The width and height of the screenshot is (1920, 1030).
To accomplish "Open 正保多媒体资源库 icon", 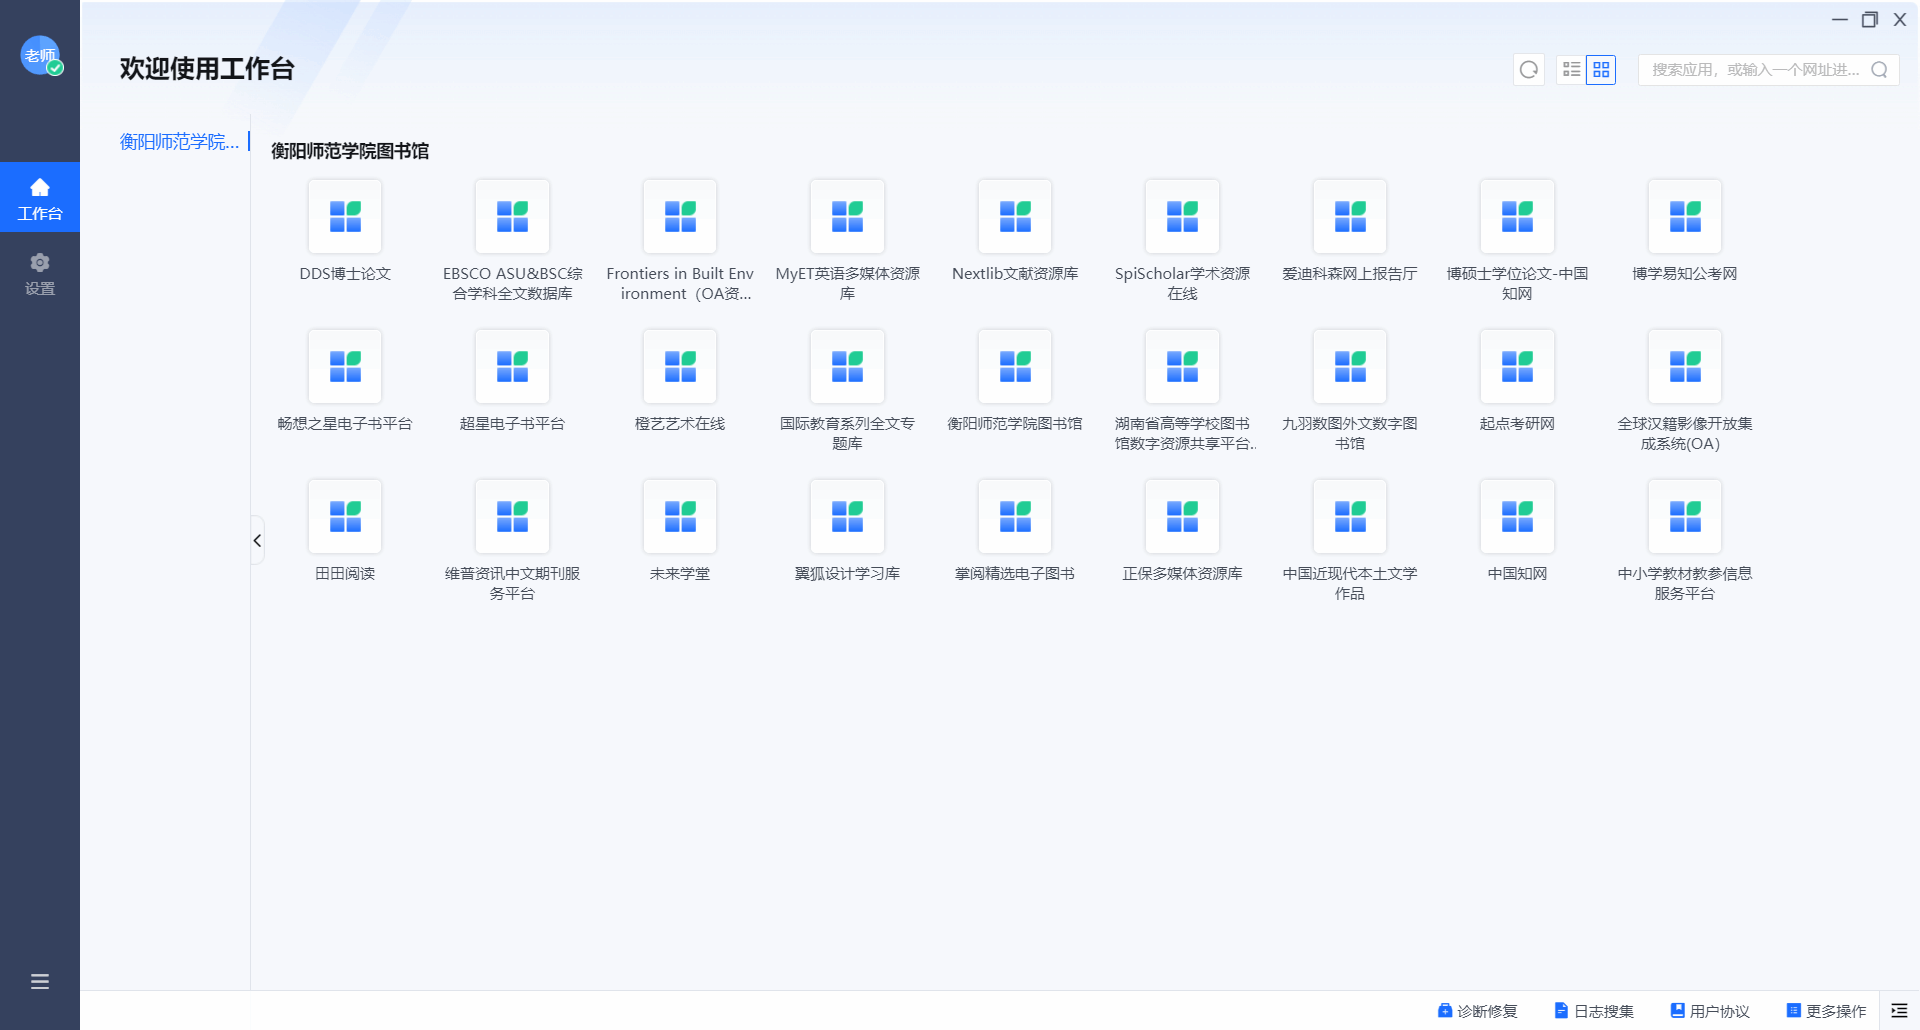I will [x=1182, y=516].
